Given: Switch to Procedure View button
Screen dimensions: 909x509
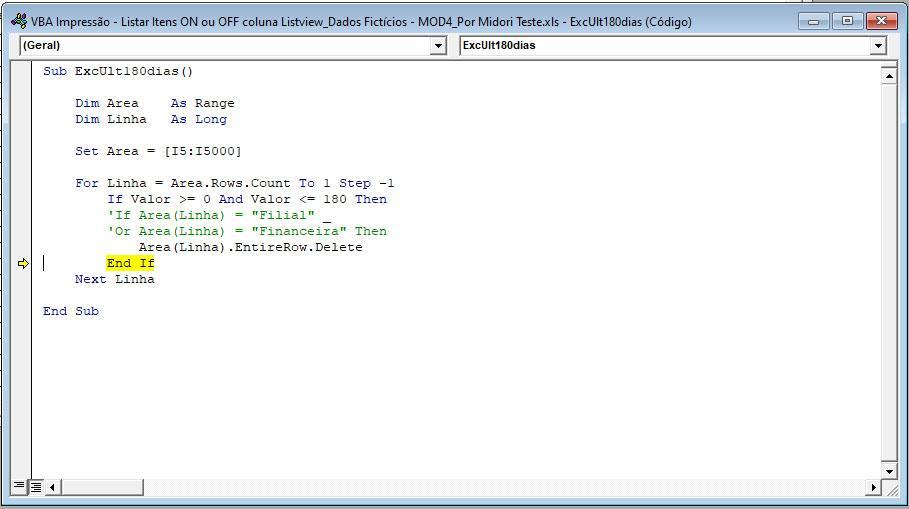Looking at the screenshot, I should 19,486.
